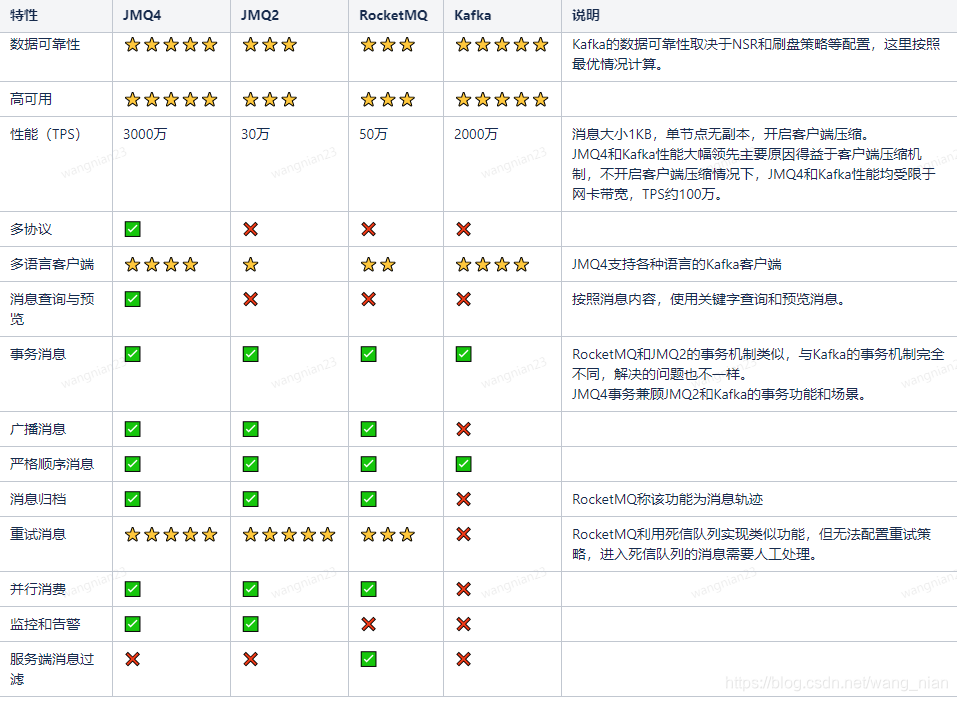Click JMQ2 check mark in 监控和告警 row
Viewport: 957px width, 701px height.
coord(250,624)
